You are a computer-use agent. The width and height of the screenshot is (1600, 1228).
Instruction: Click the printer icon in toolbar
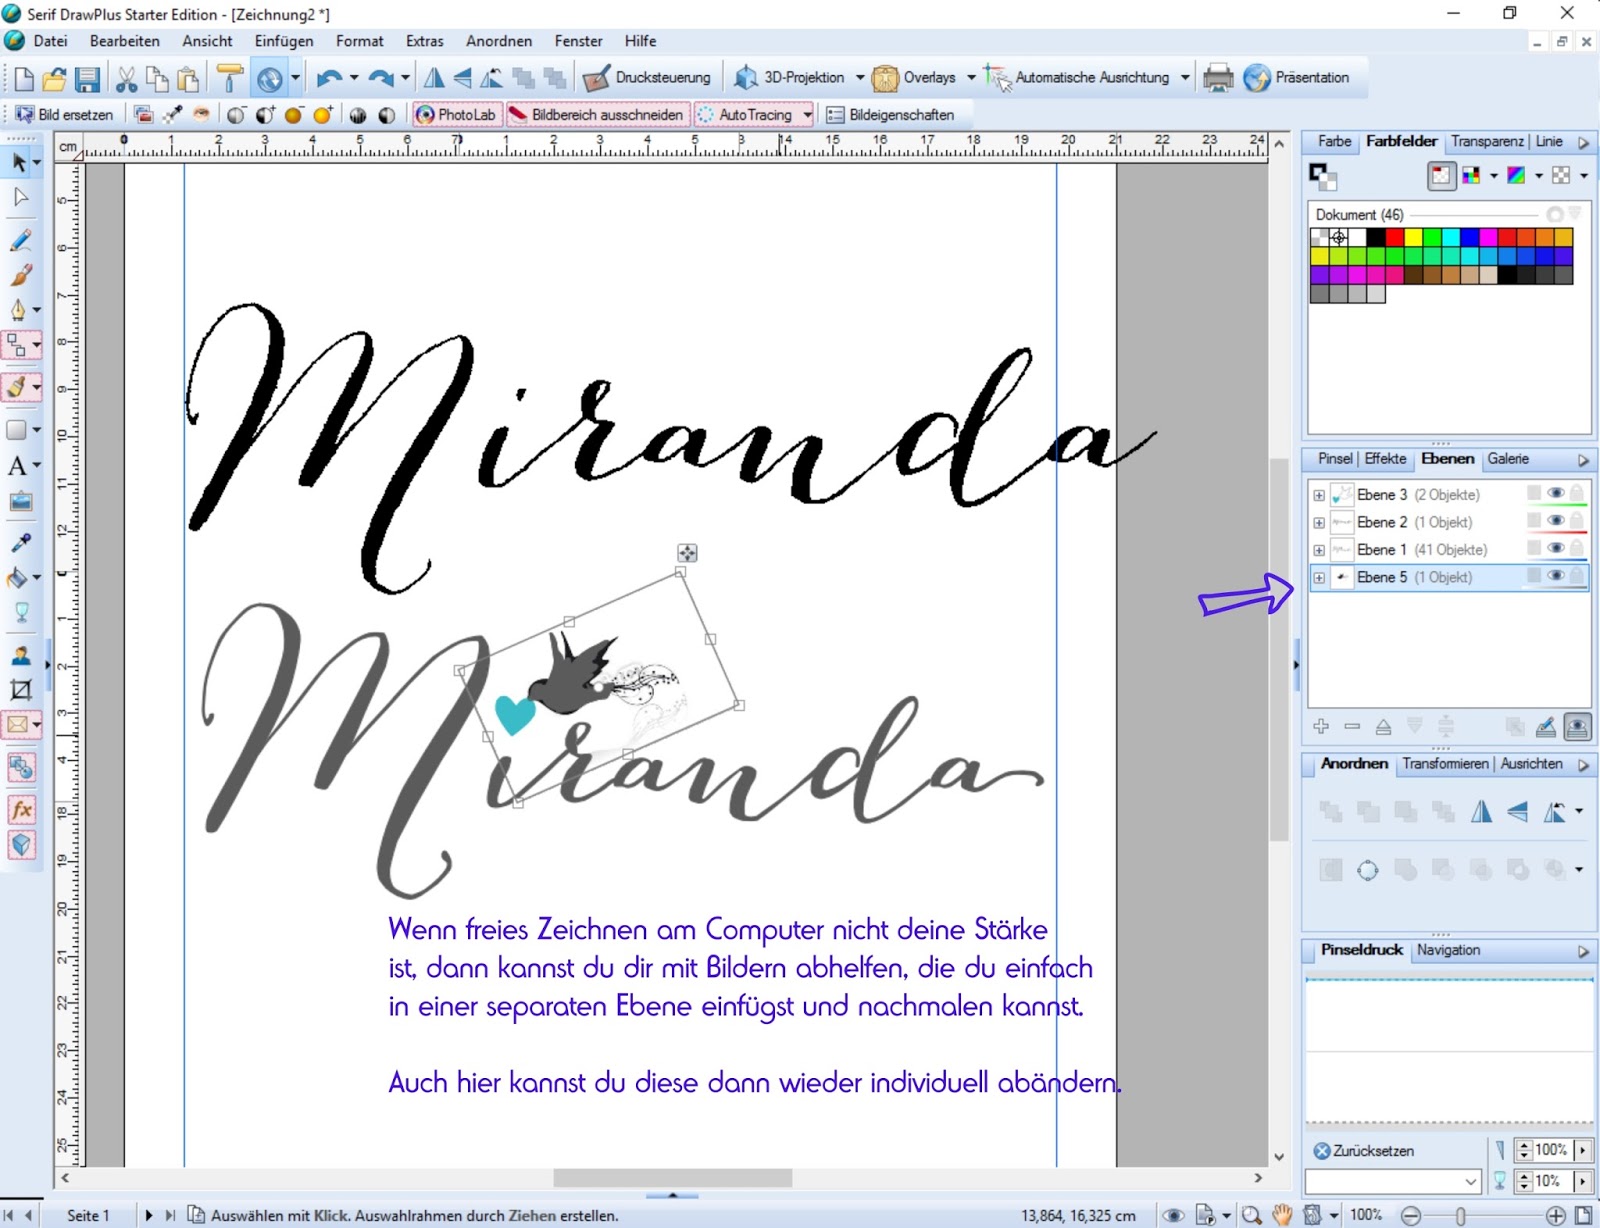pyautogui.click(x=1218, y=78)
